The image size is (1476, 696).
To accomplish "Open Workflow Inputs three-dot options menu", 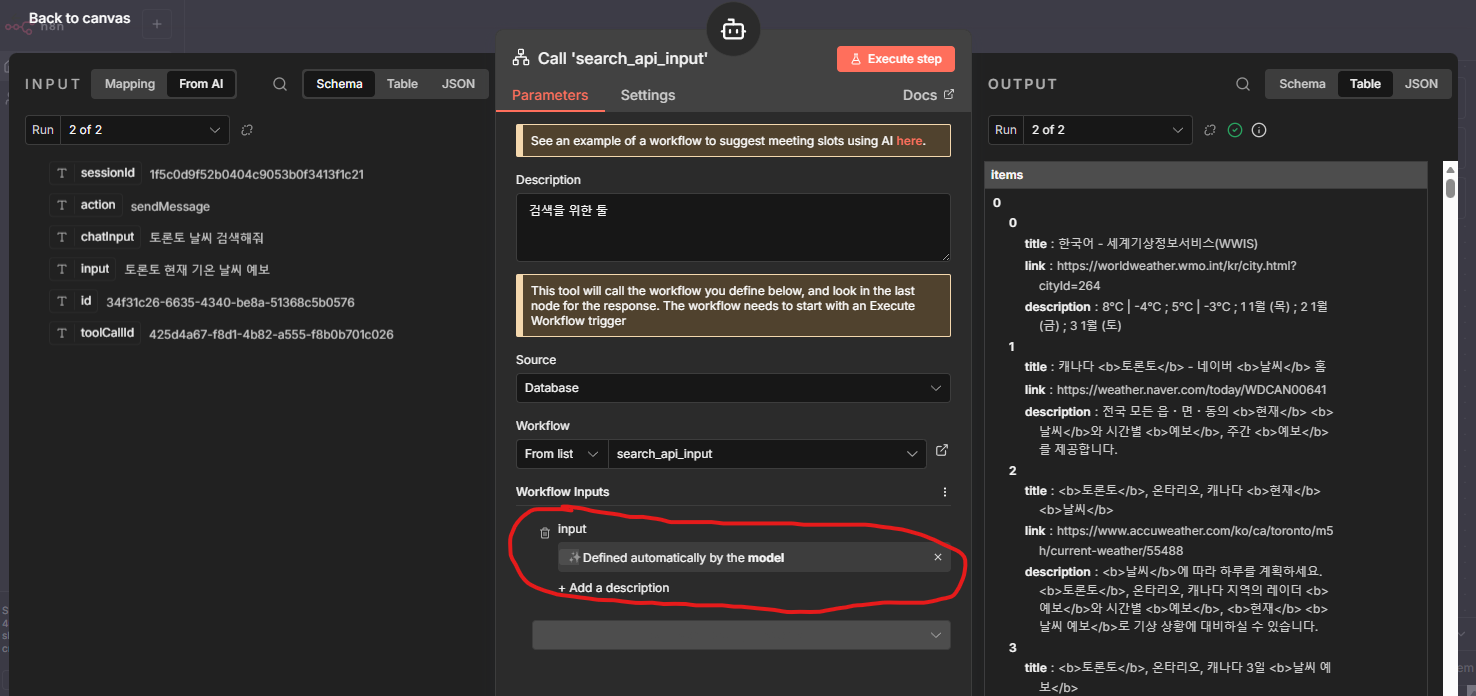I will click(945, 492).
